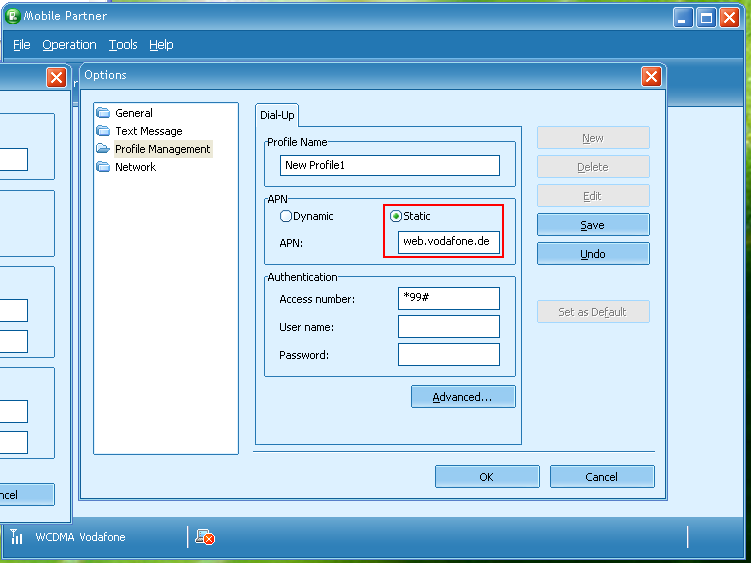
Task: Open the Tools menu
Action: pos(123,45)
